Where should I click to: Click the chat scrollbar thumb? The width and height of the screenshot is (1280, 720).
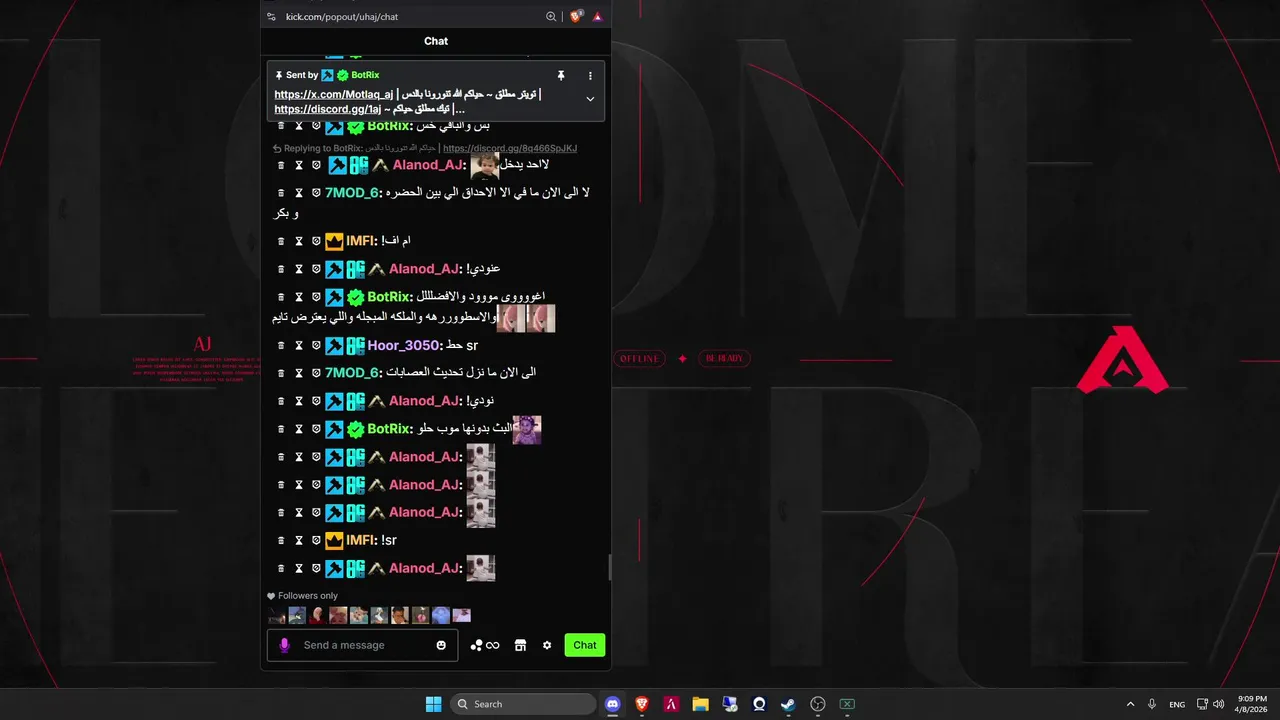click(x=609, y=568)
